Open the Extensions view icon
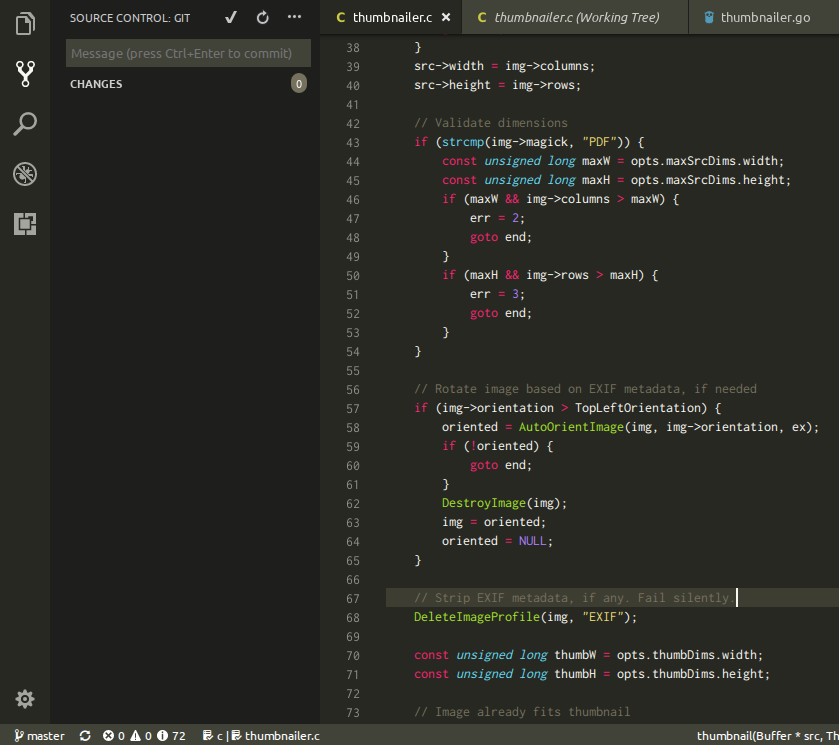839x746 pixels. 25,224
